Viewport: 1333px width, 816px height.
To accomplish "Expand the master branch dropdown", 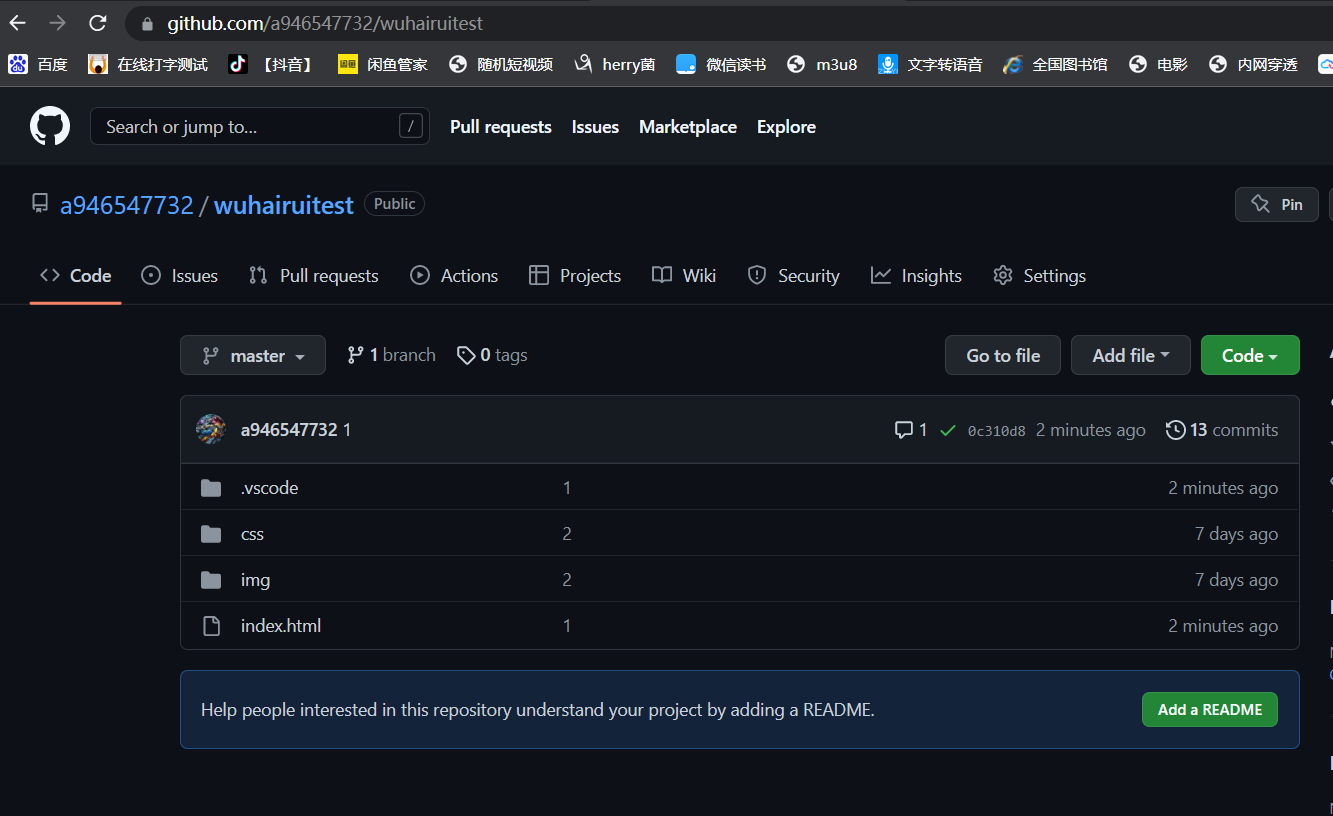I will click(x=253, y=355).
